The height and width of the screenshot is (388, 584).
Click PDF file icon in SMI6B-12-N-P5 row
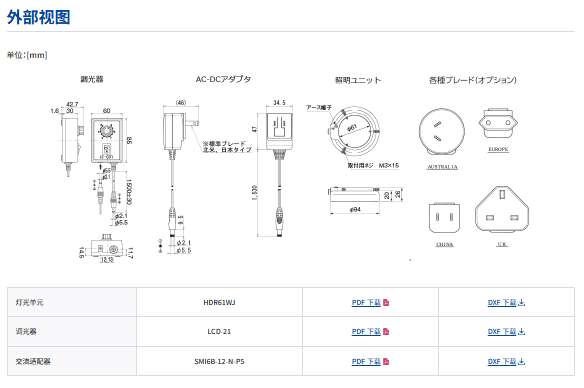point(386,361)
